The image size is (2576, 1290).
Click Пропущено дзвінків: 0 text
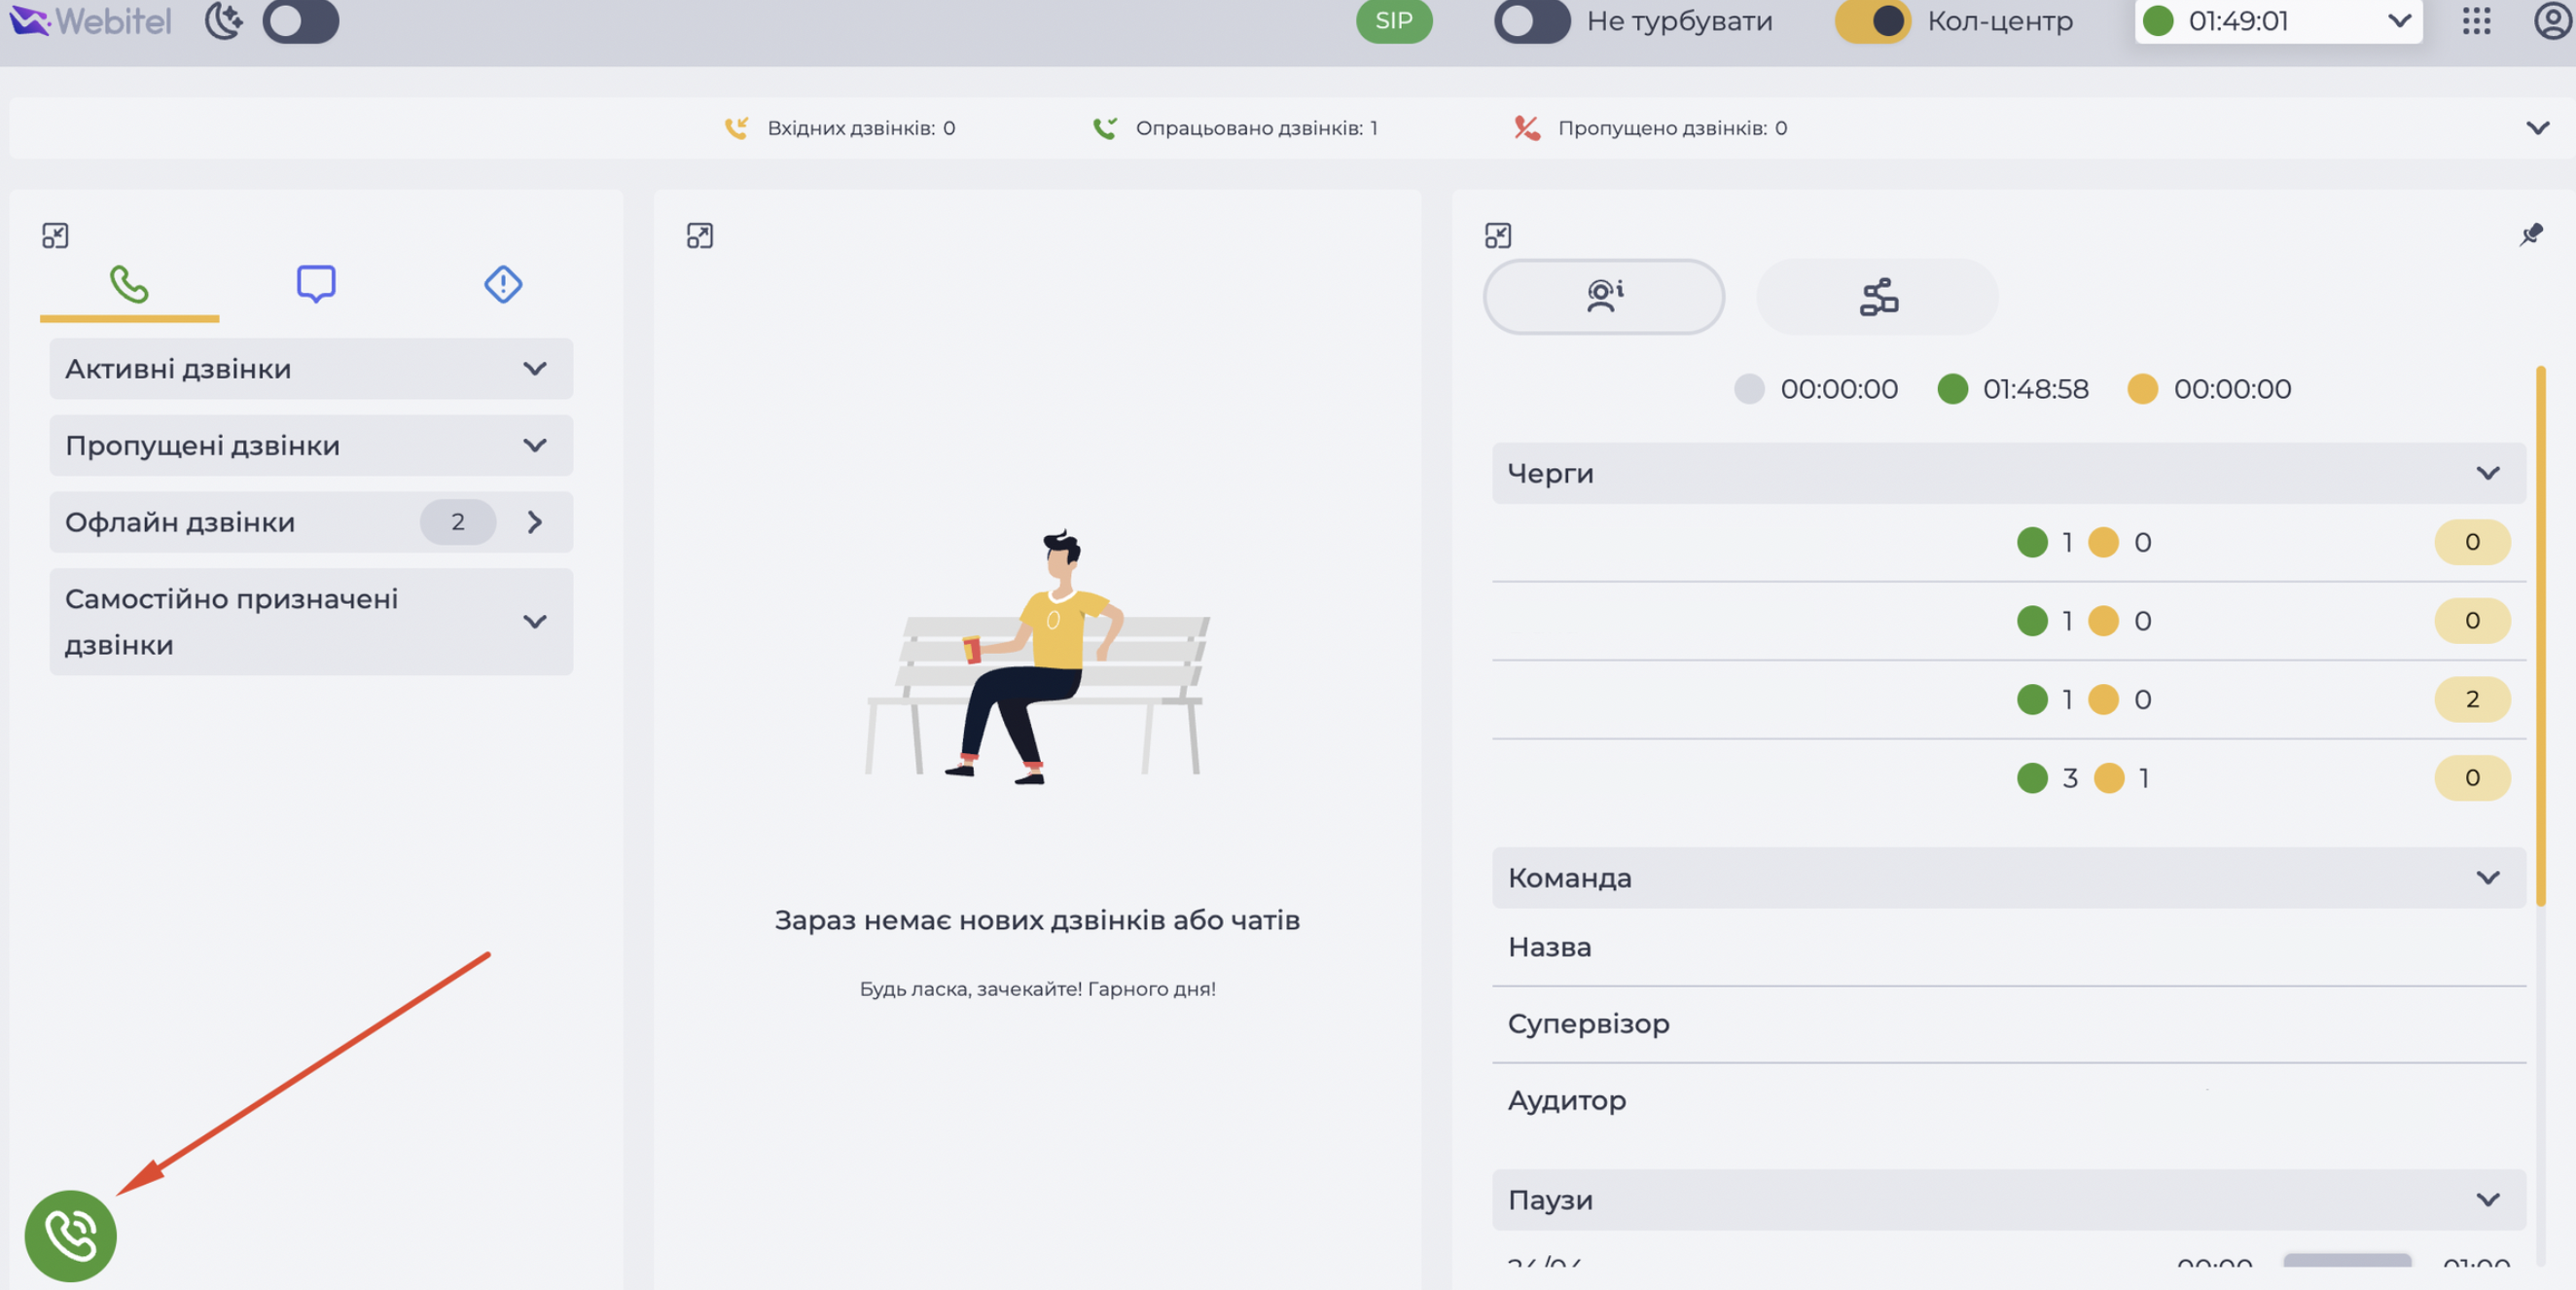1672,128
